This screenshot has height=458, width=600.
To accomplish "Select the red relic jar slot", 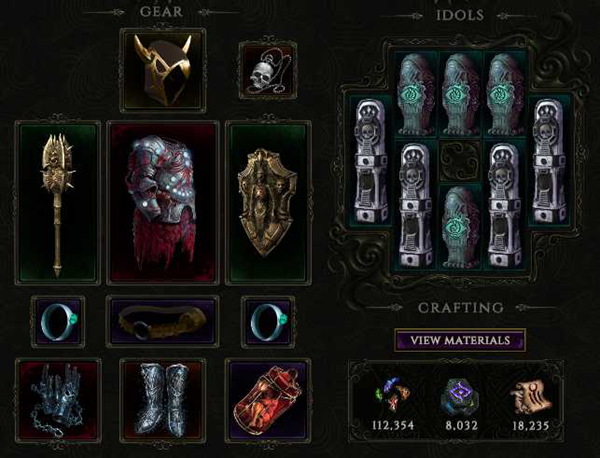I will [x=268, y=400].
